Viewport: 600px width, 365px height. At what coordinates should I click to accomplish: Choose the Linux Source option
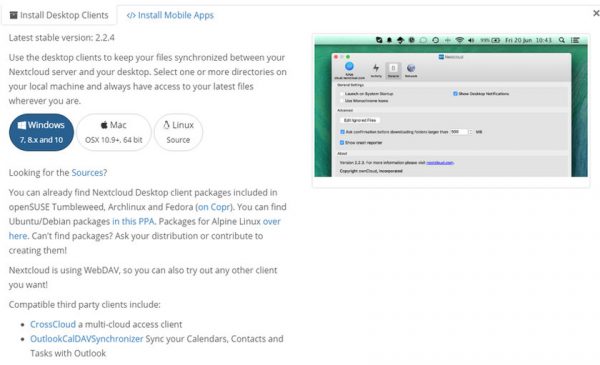(178, 132)
